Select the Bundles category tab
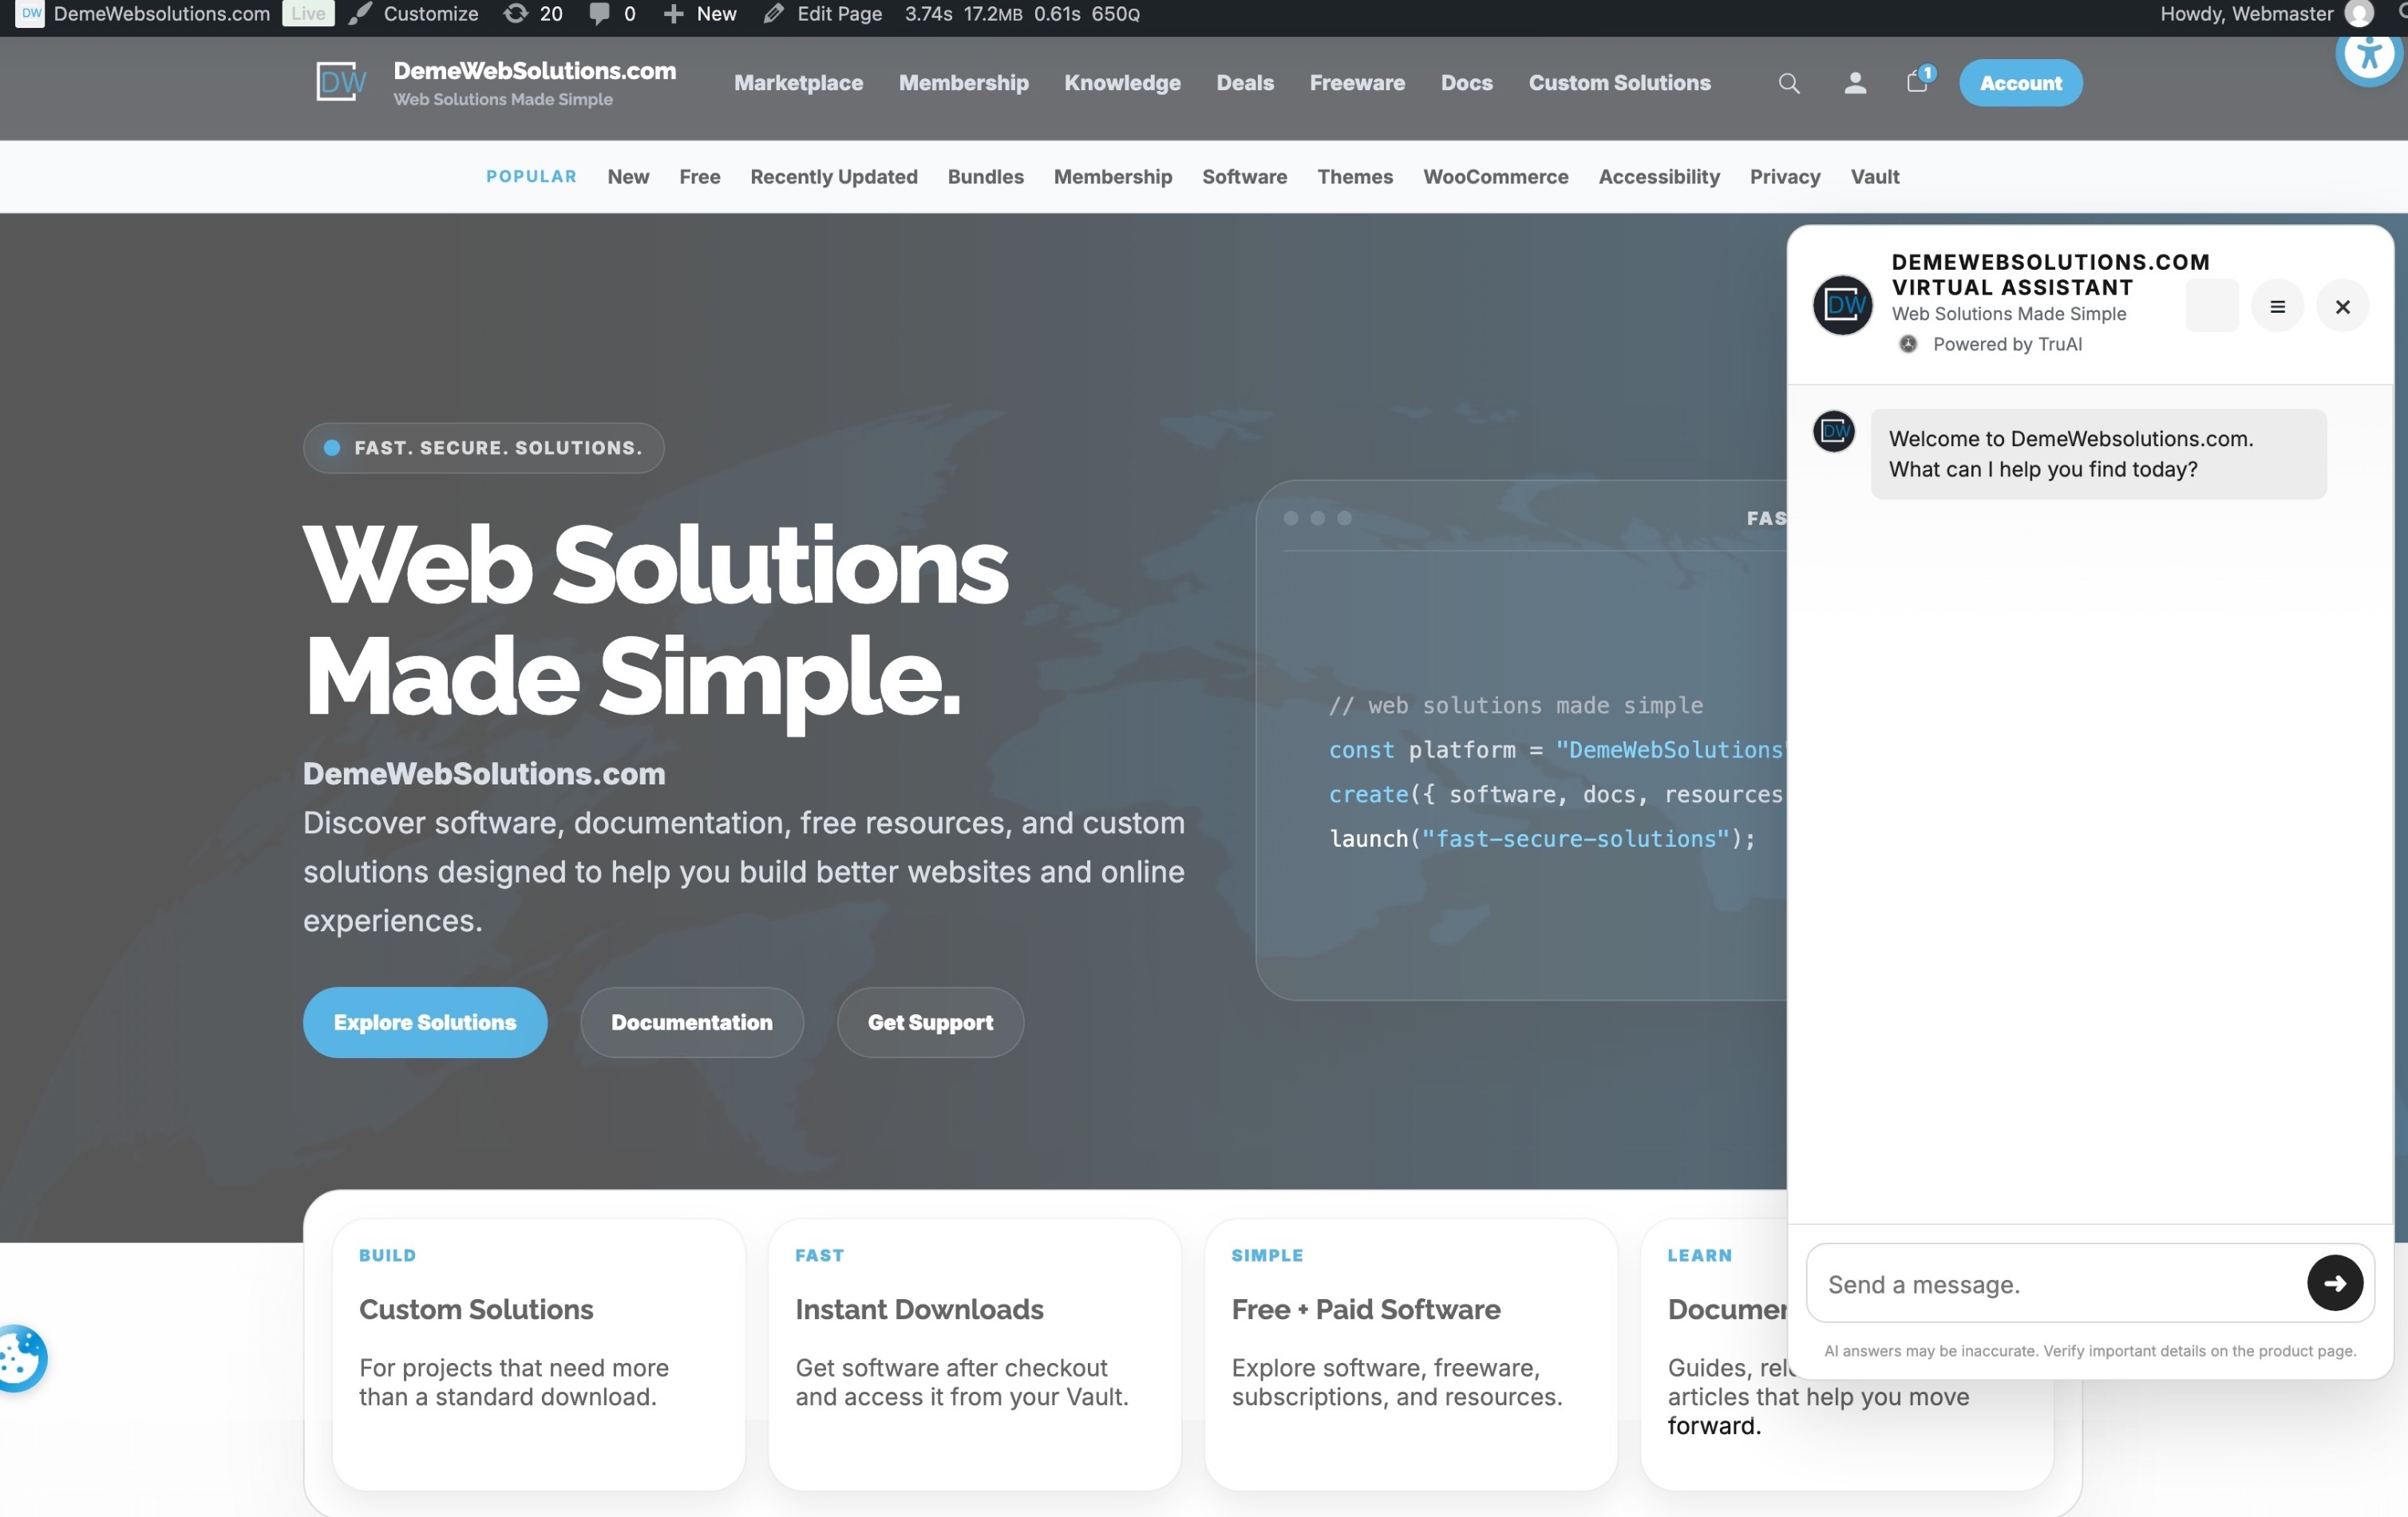2408x1517 pixels. point(985,177)
